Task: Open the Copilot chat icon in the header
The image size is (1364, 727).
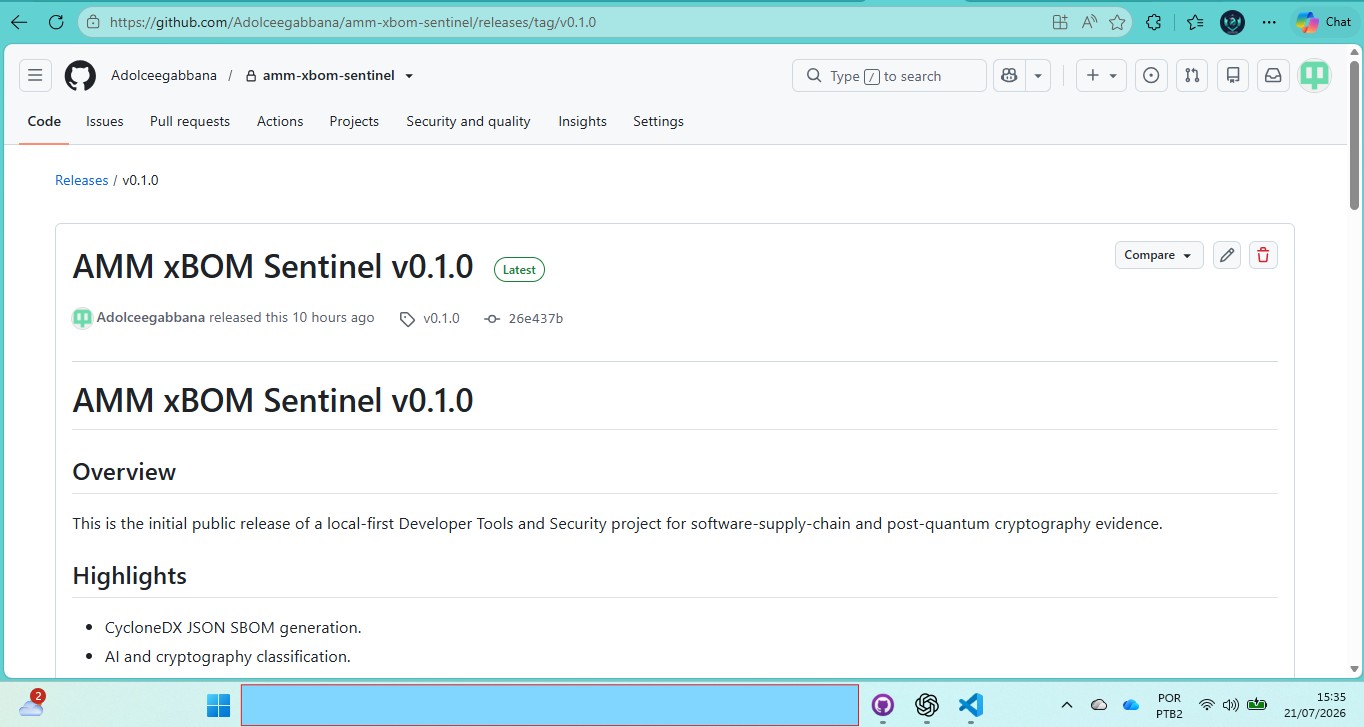Action: point(1009,76)
